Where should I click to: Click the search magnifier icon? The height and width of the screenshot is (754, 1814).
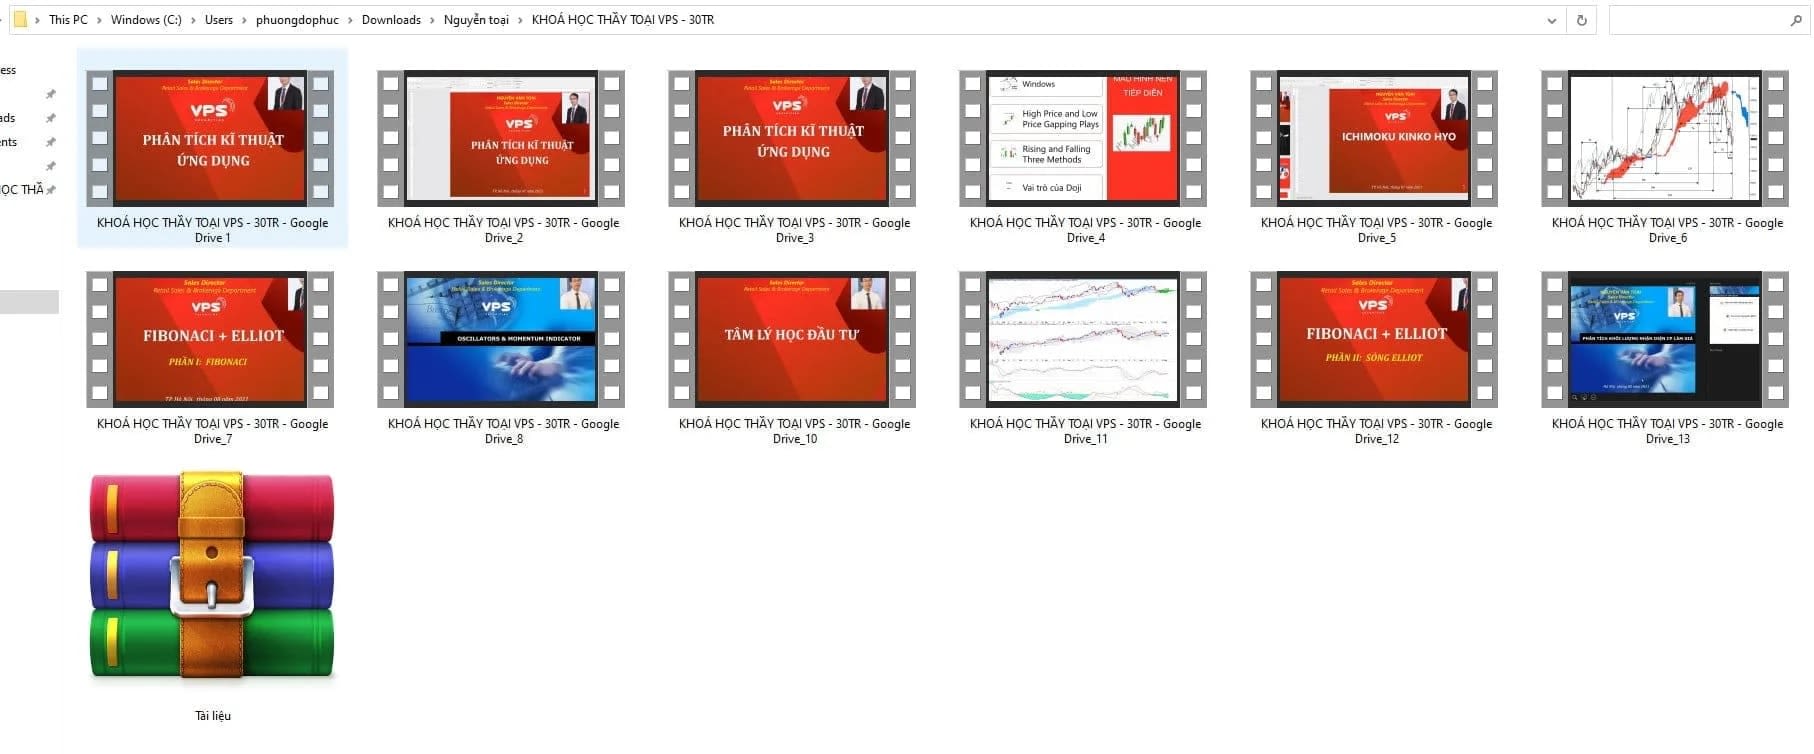pyautogui.click(x=1796, y=20)
